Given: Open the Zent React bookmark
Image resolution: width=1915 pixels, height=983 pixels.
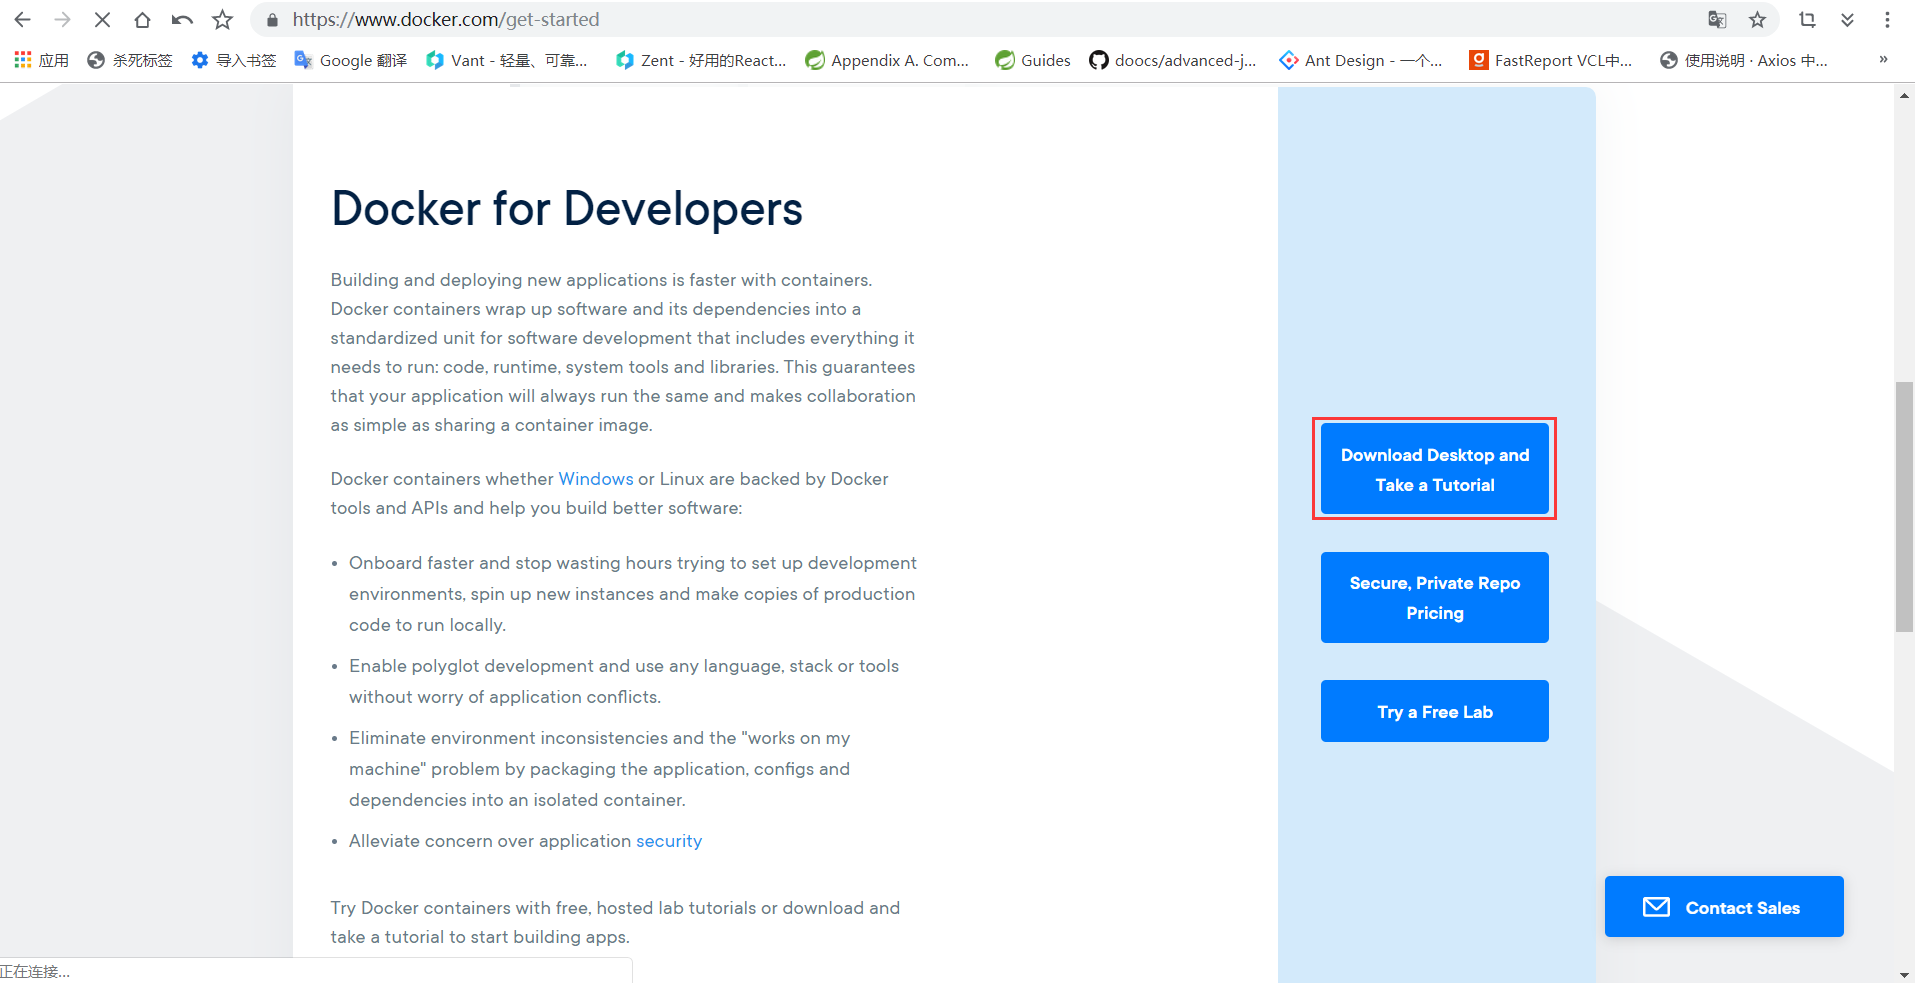Looking at the screenshot, I should [x=701, y=60].
